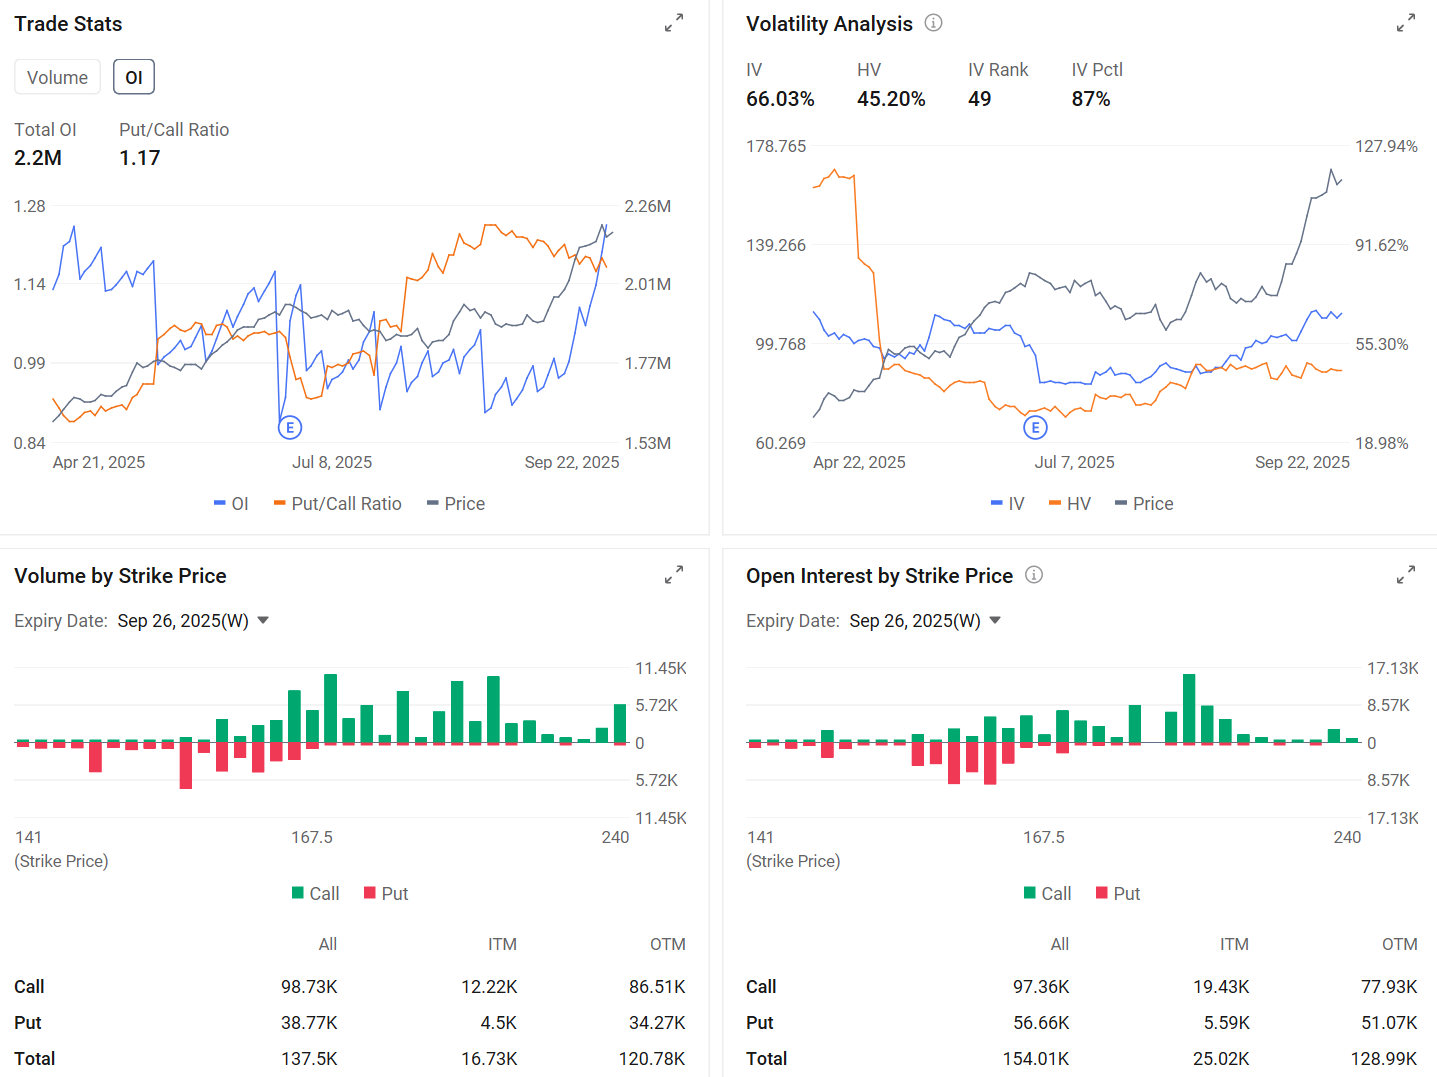Click the E earnings marker on Trade Stats chart
The image size is (1437, 1077).
(x=289, y=427)
